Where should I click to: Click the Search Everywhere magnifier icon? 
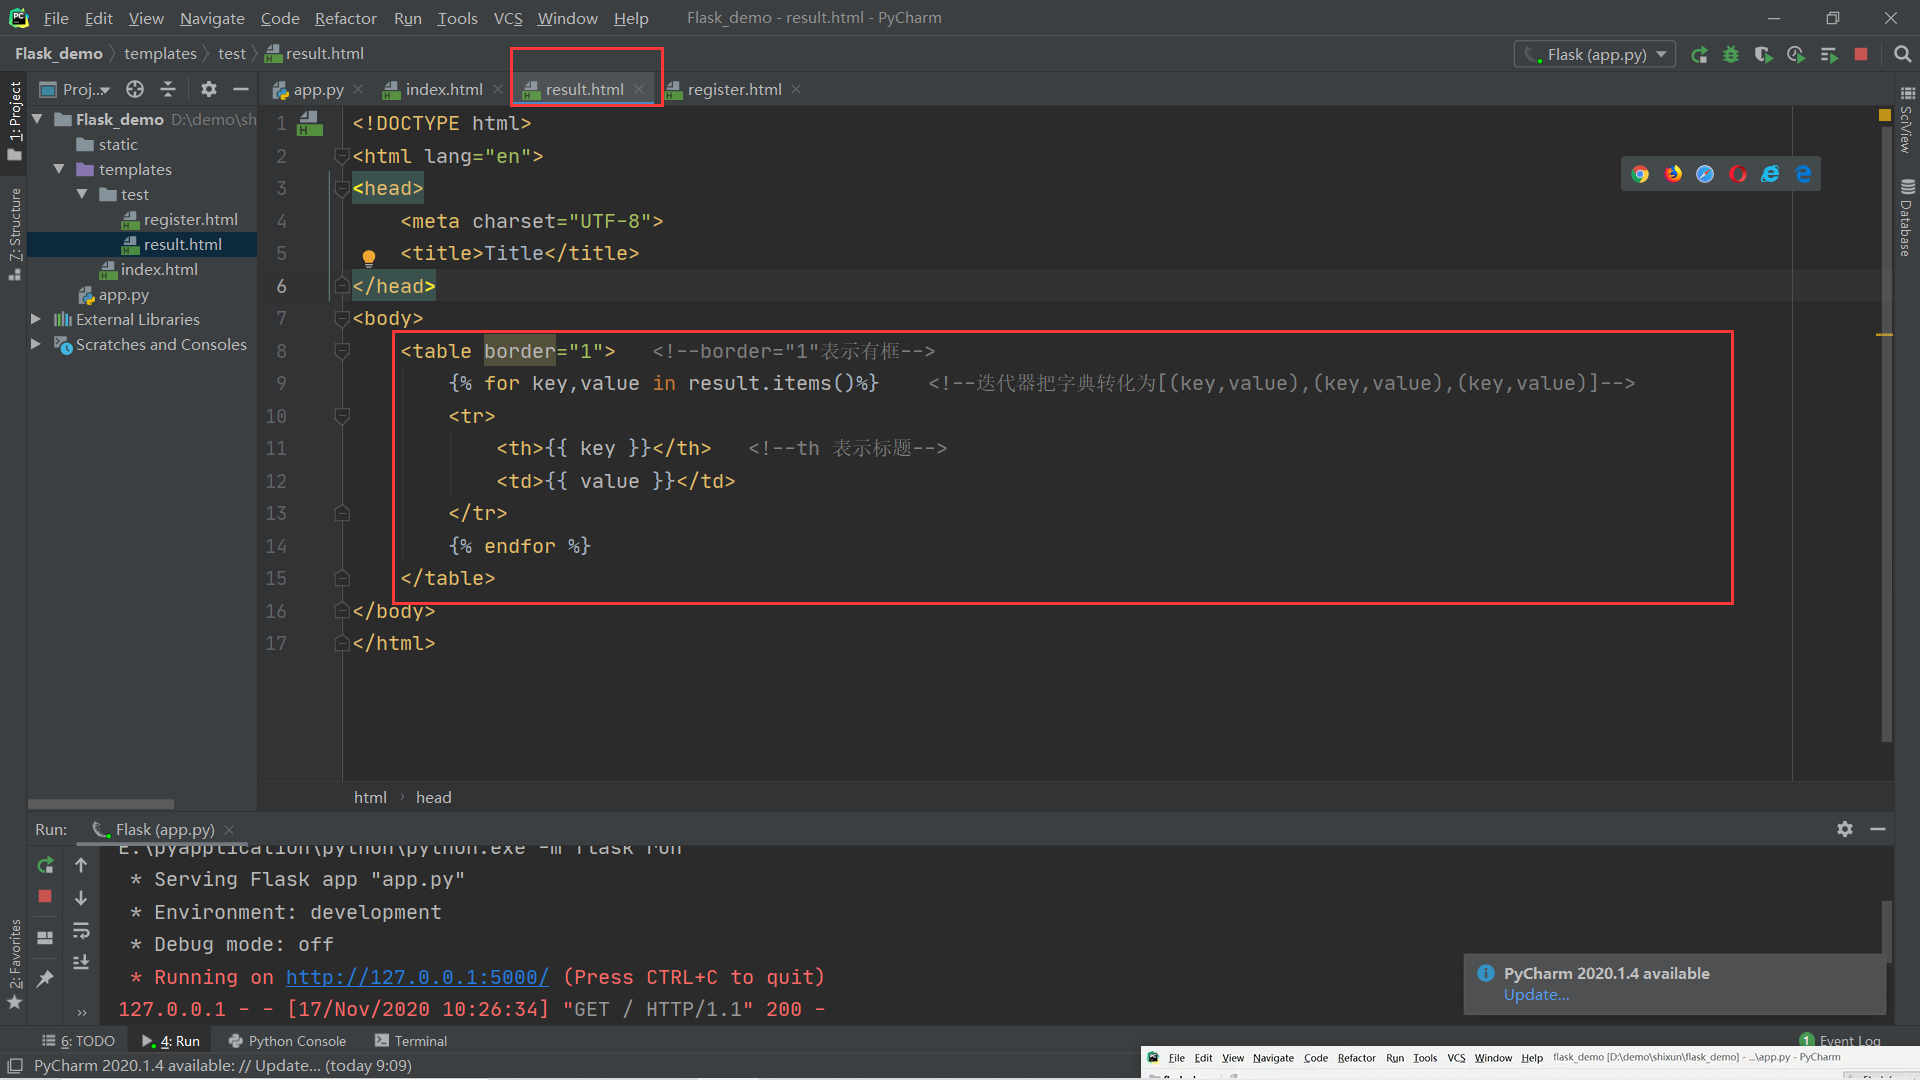[1902, 55]
